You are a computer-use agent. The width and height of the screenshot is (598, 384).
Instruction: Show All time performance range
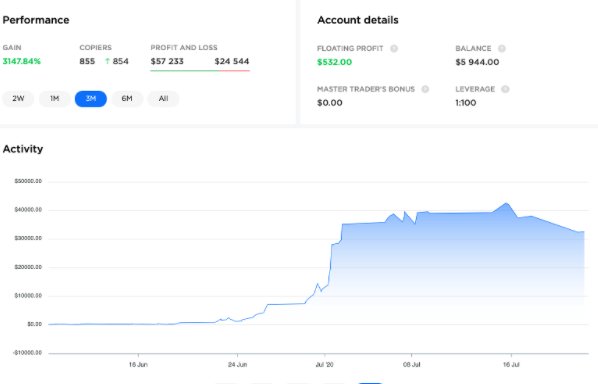tap(163, 99)
